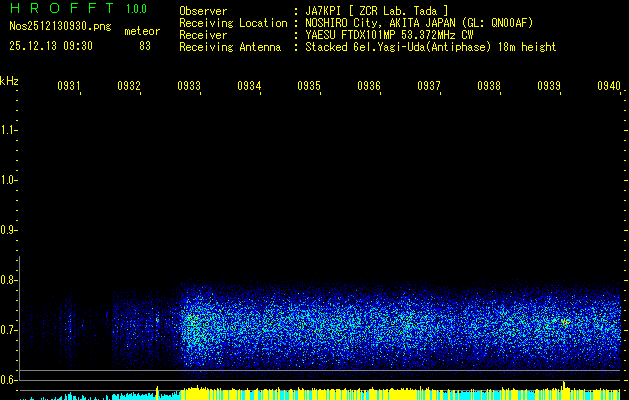Select the 0940 time label
Screen dimensions: 629x400
[608, 87]
